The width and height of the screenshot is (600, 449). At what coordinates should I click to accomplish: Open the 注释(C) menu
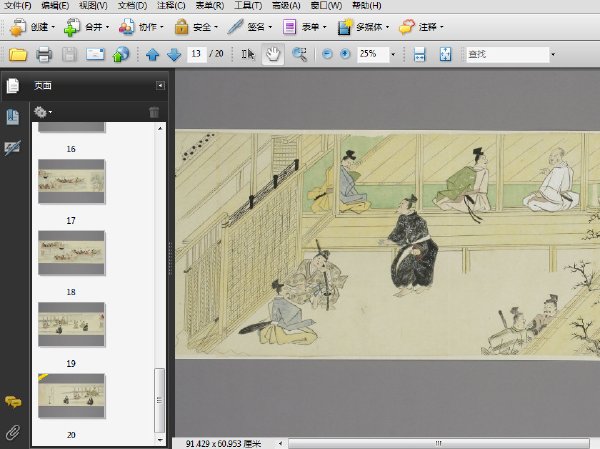click(171, 6)
